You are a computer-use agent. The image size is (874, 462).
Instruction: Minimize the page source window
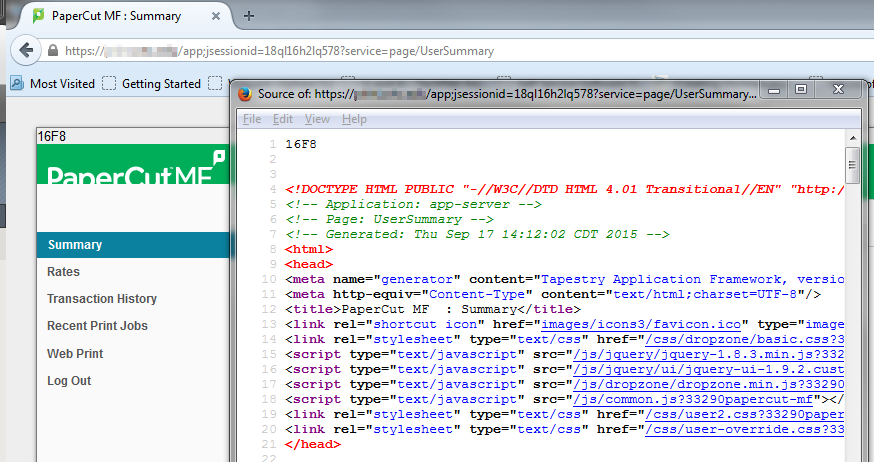[774, 90]
